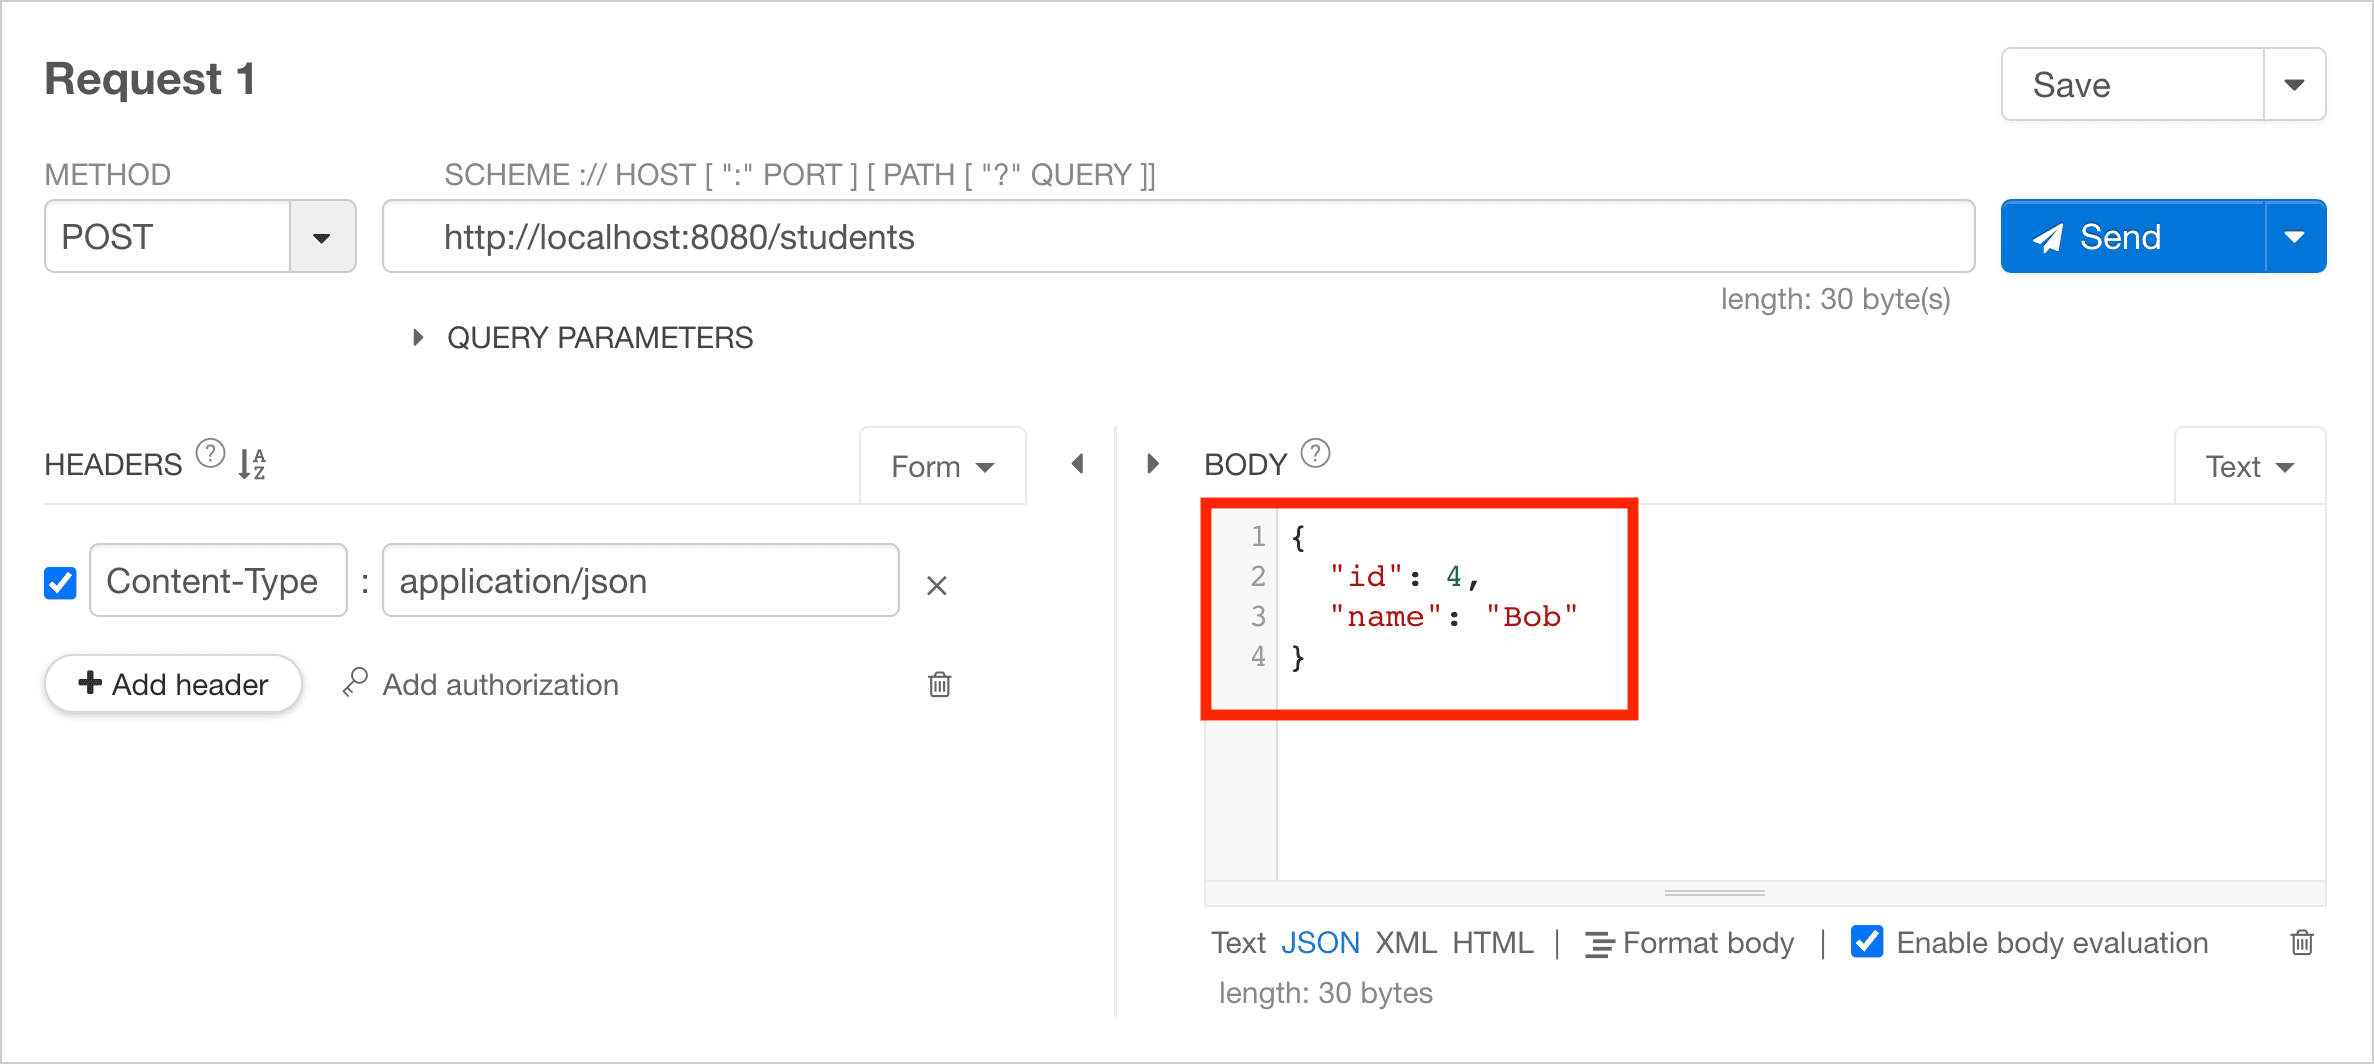Viewport: 2374px width, 1064px height.
Task: Open the POST method dropdown
Action: point(322,237)
